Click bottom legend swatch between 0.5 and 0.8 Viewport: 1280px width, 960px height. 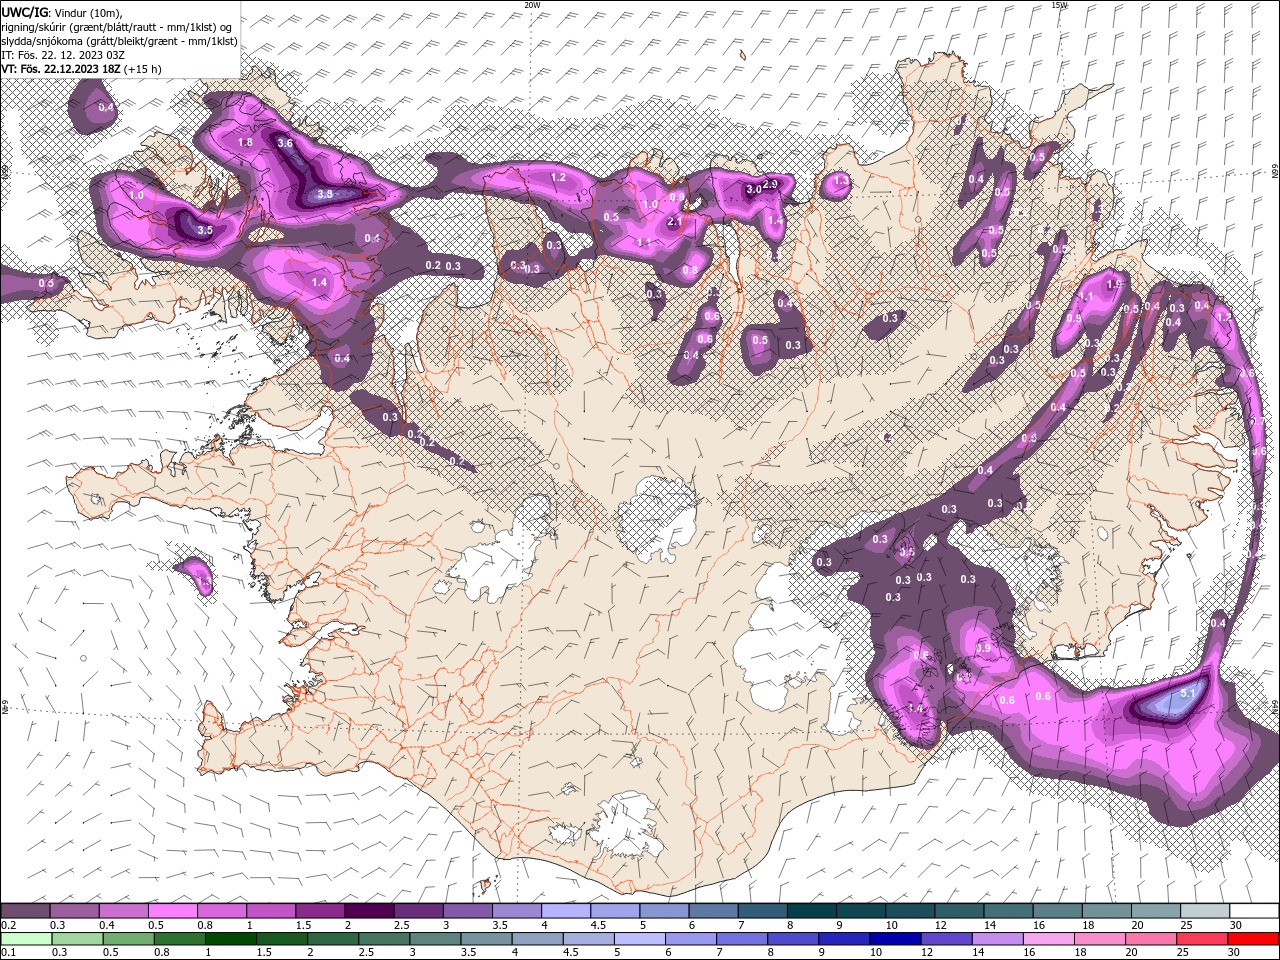click(128, 939)
